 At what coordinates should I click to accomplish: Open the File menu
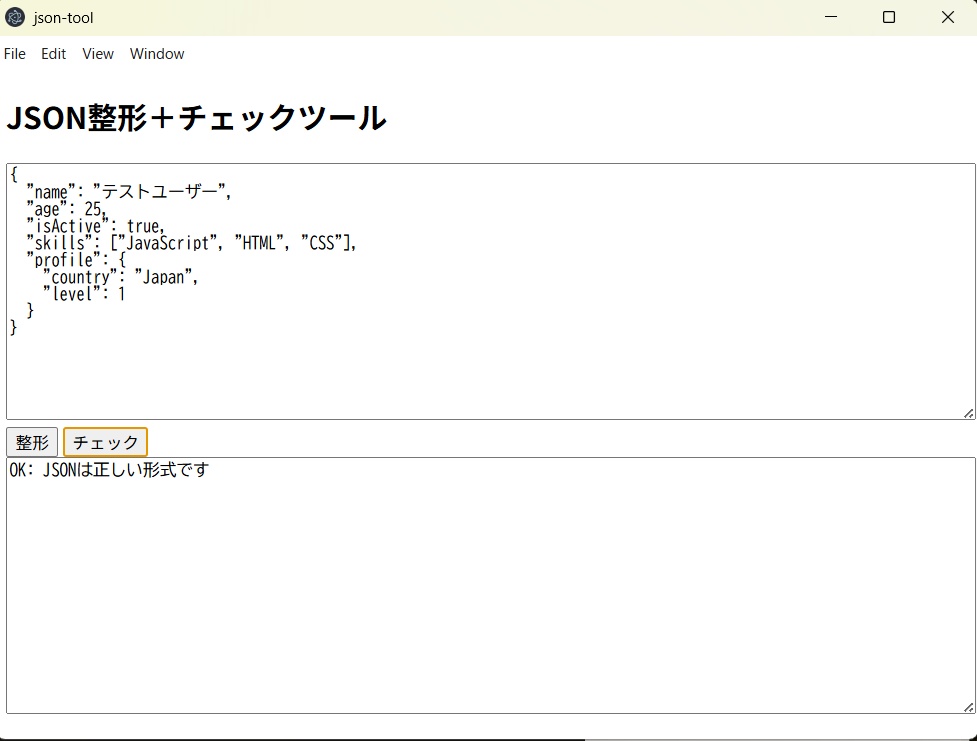pos(15,54)
